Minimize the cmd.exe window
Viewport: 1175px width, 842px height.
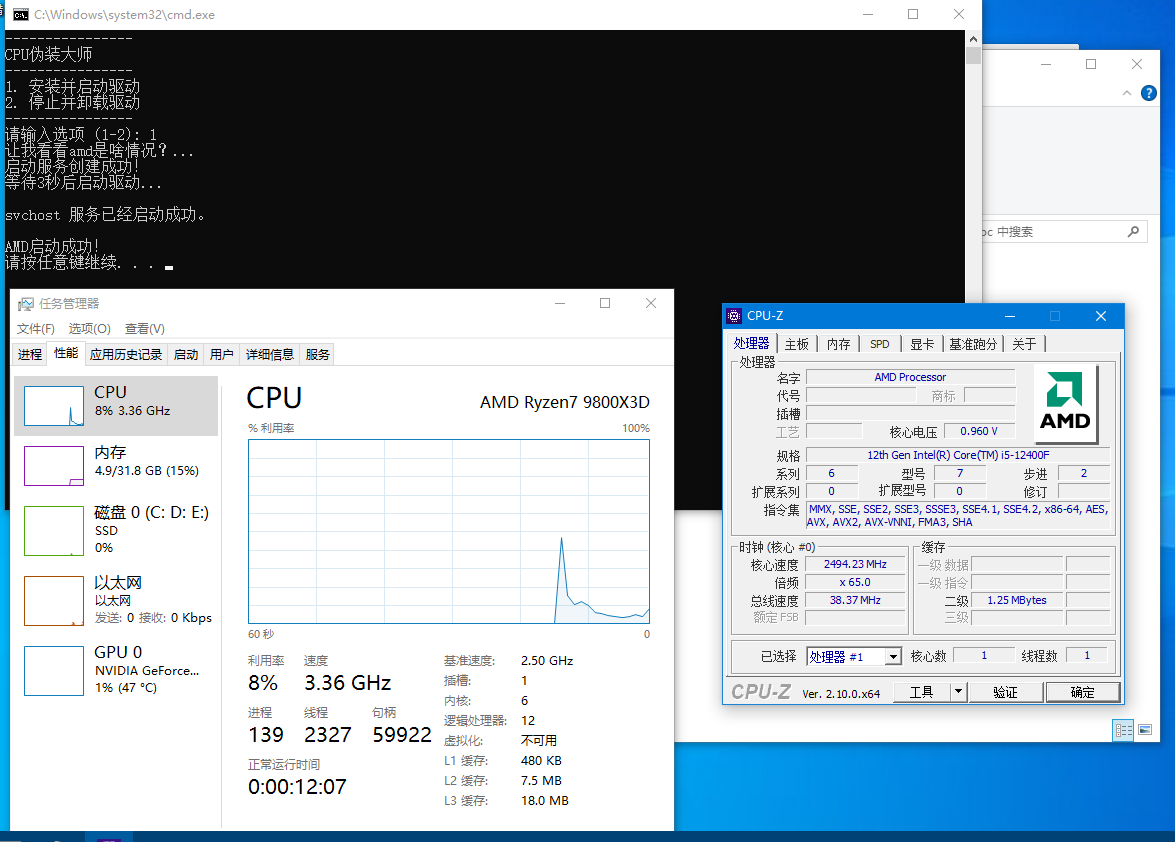click(868, 14)
